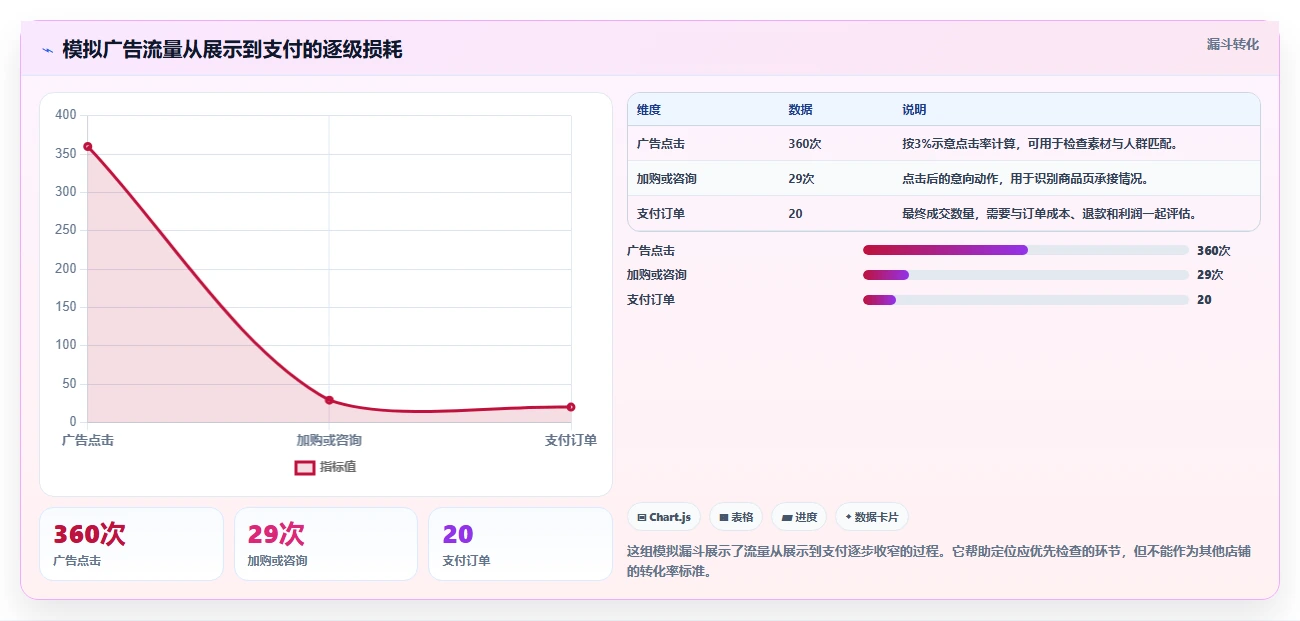Click the 说明 table header
The height and width of the screenshot is (621, 1300).
coord(914,110)
